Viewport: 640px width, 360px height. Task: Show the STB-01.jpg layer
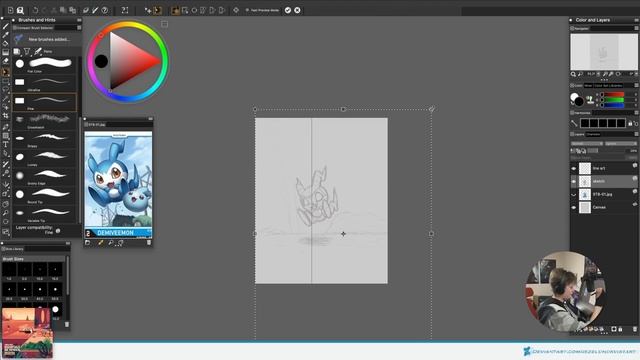tap(573, 194)
